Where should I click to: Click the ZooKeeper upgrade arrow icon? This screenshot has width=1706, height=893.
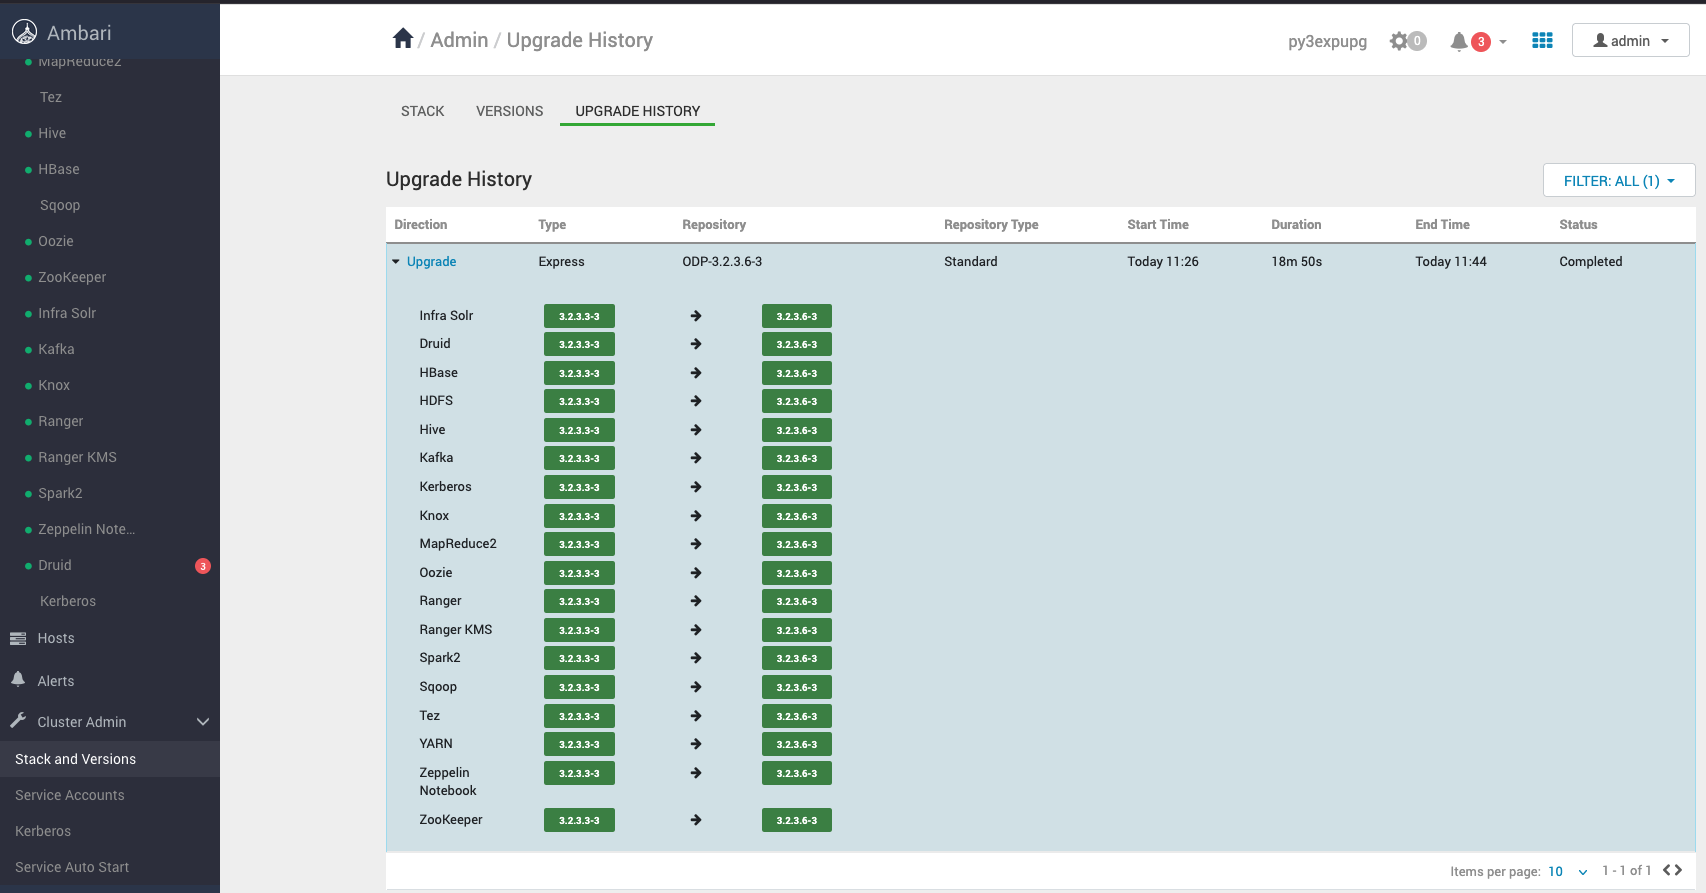pyautogui.click(x=696, y=820)
